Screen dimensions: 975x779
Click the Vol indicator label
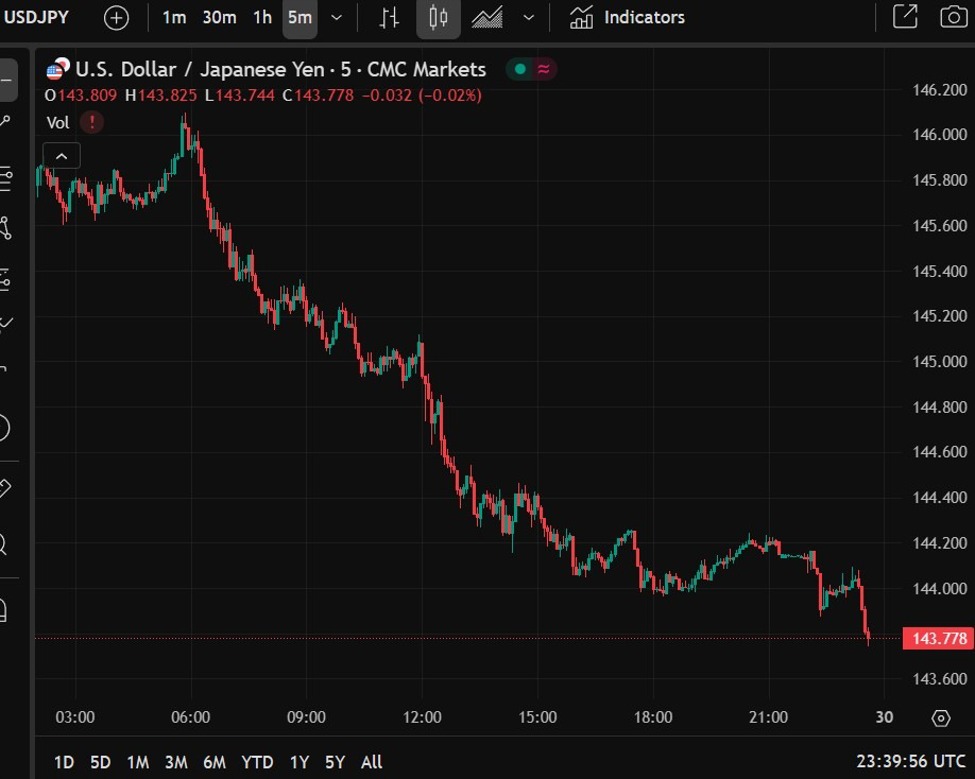point(58,122)
